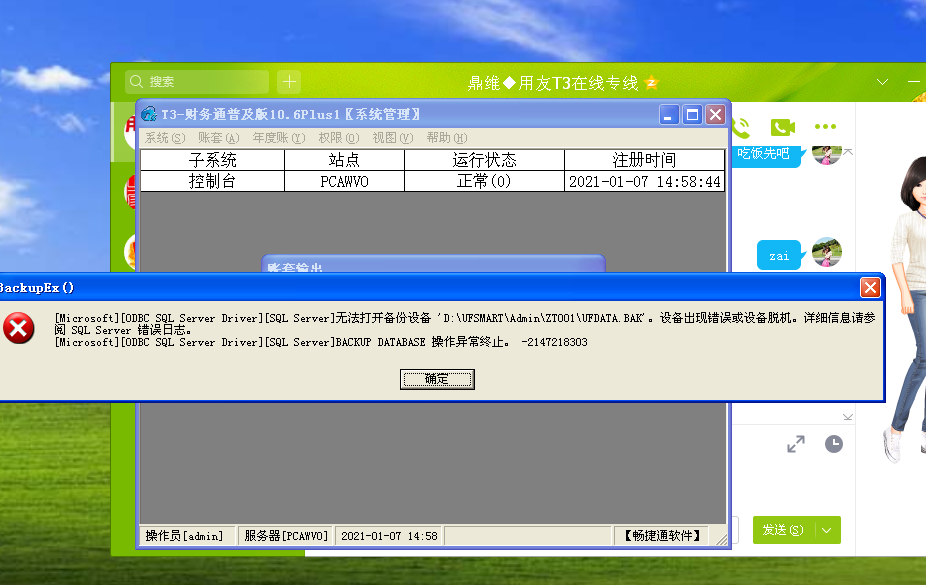This screenshot has height=585, width=926.
Task: Minimize the T3 系统管理 window
Action: coord(669,115)
